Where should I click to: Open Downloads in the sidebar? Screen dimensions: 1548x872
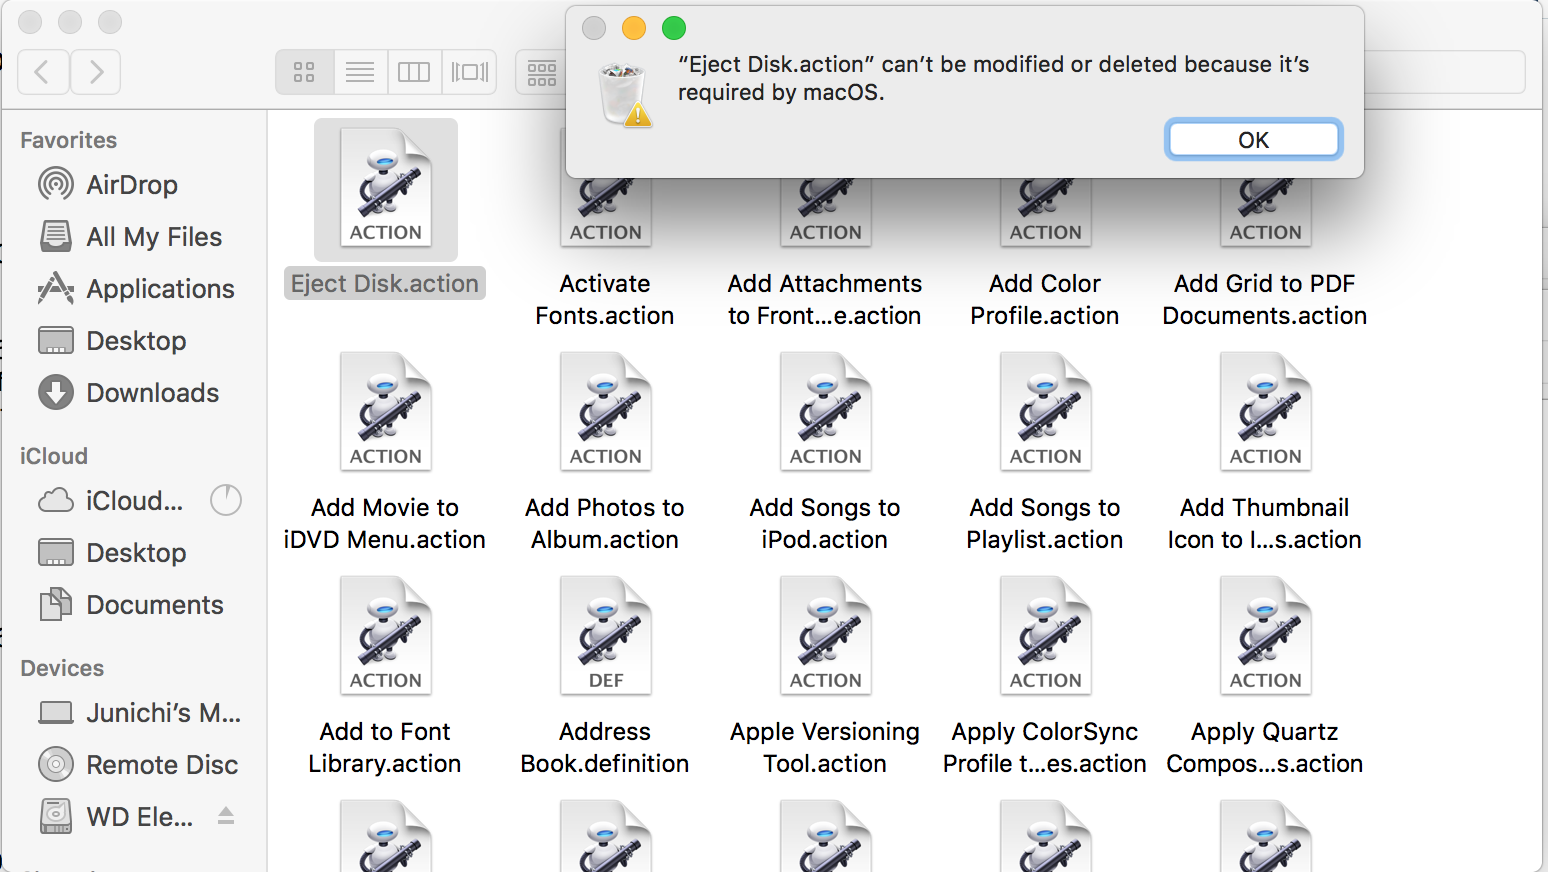(128, 393)
